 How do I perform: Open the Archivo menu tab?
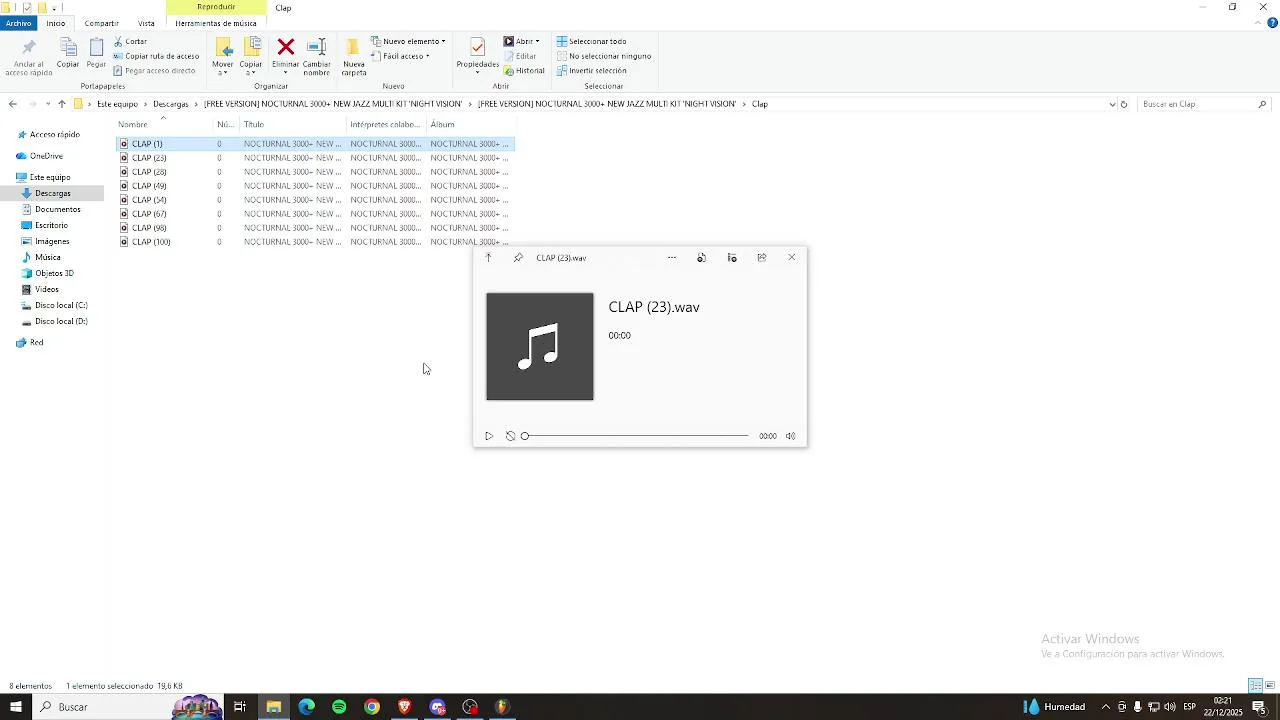tap(19, 23)
